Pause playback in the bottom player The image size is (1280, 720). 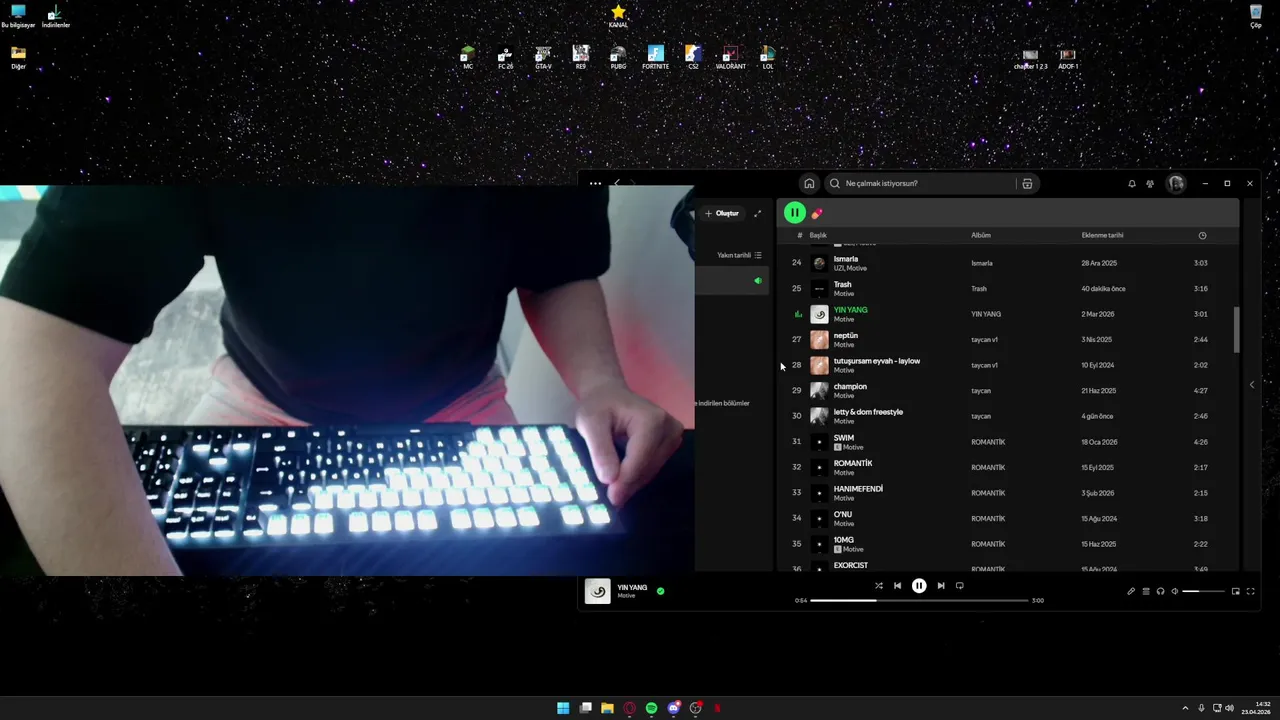tap(919, 586)
